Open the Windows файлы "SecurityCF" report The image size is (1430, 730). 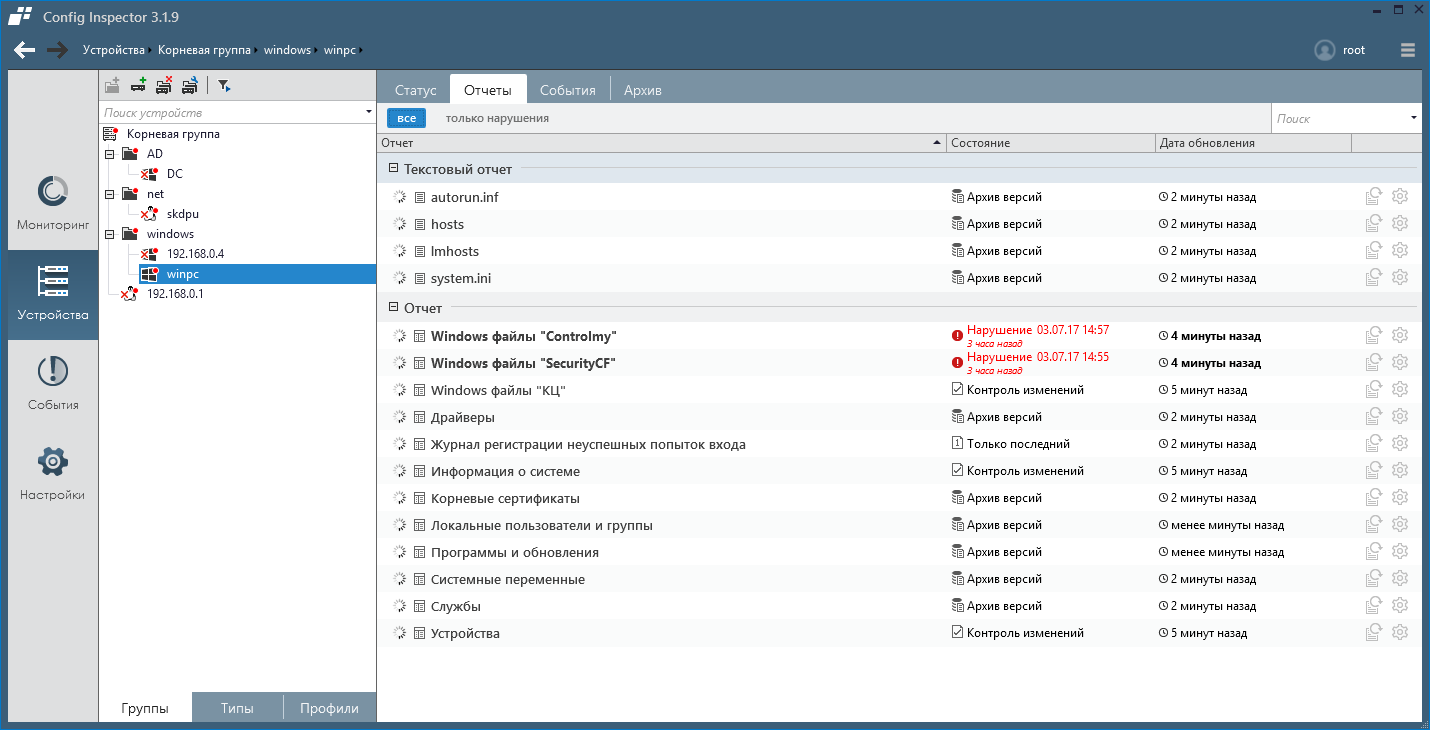click(522, 363)
